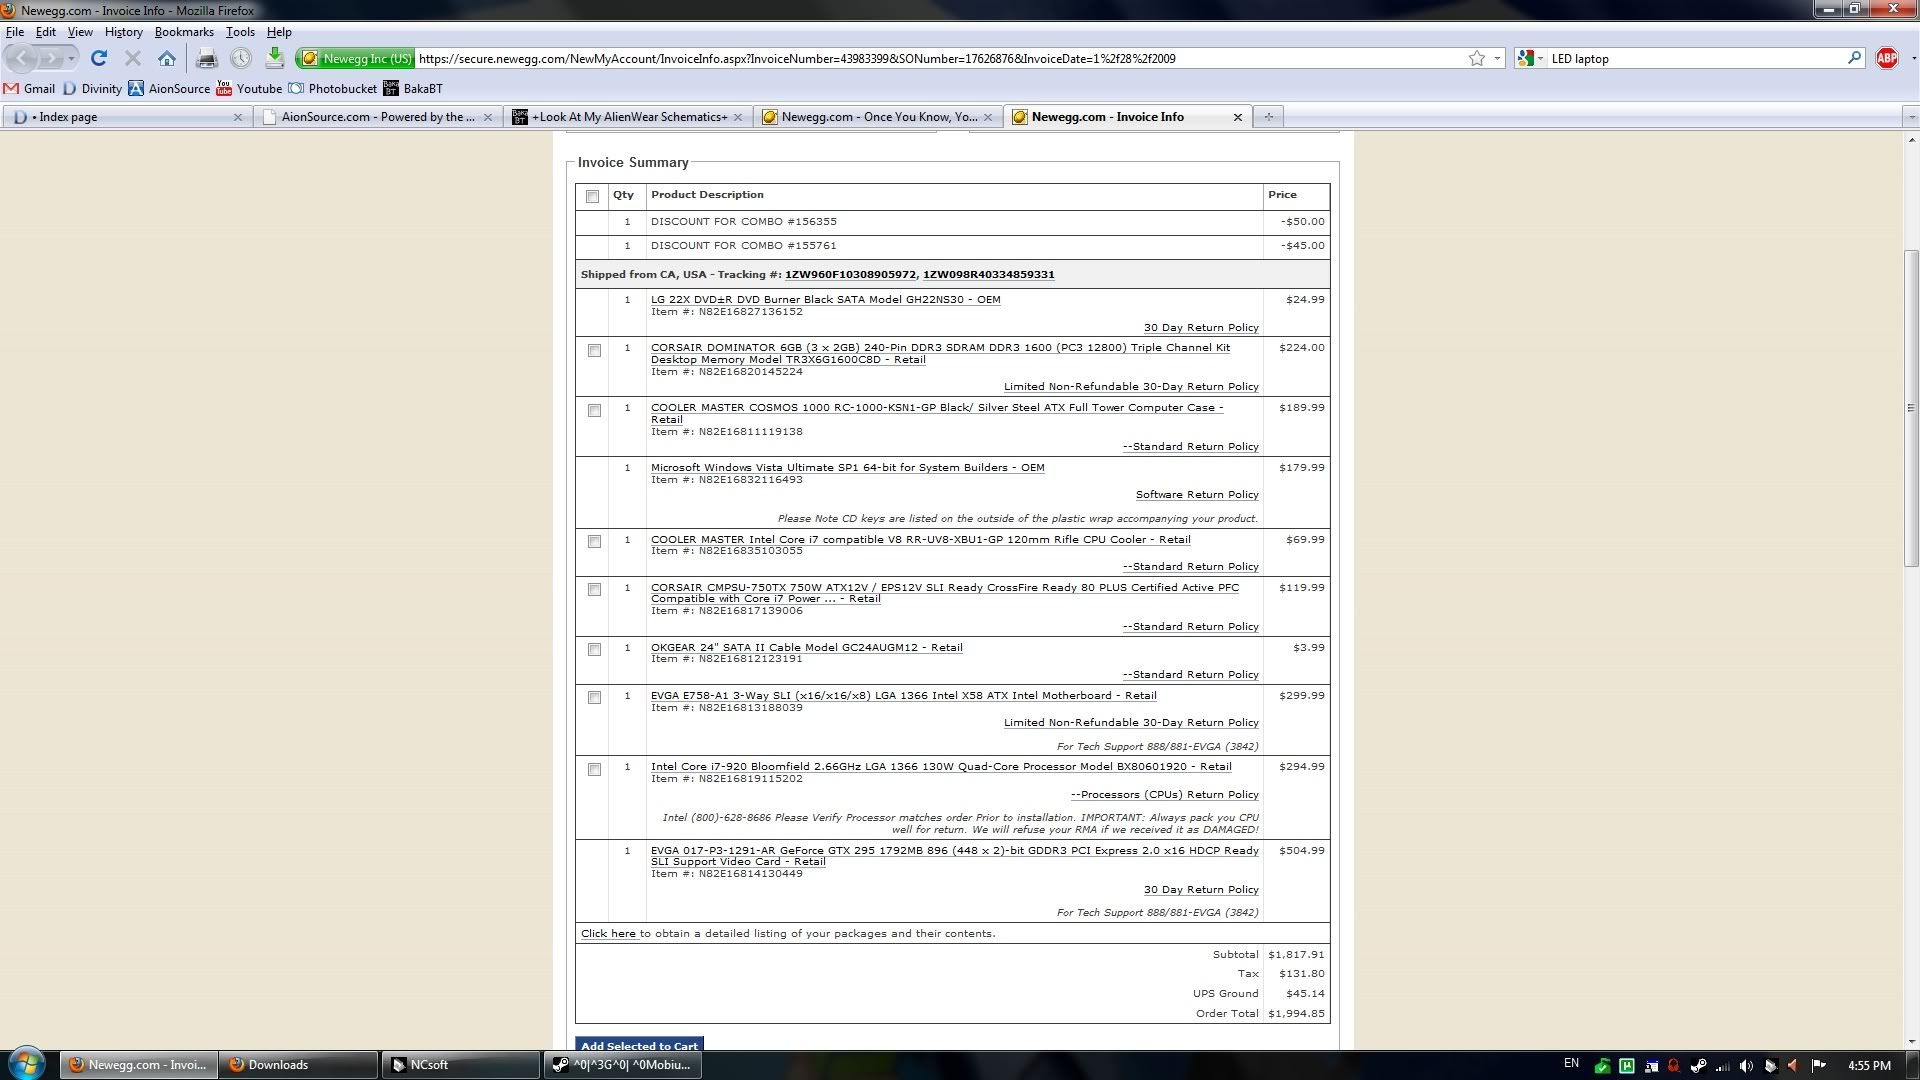Check the Corsair Dominator memory checkbox
The height and width of the screenshot is (1080, 1920).
(594, 351)
